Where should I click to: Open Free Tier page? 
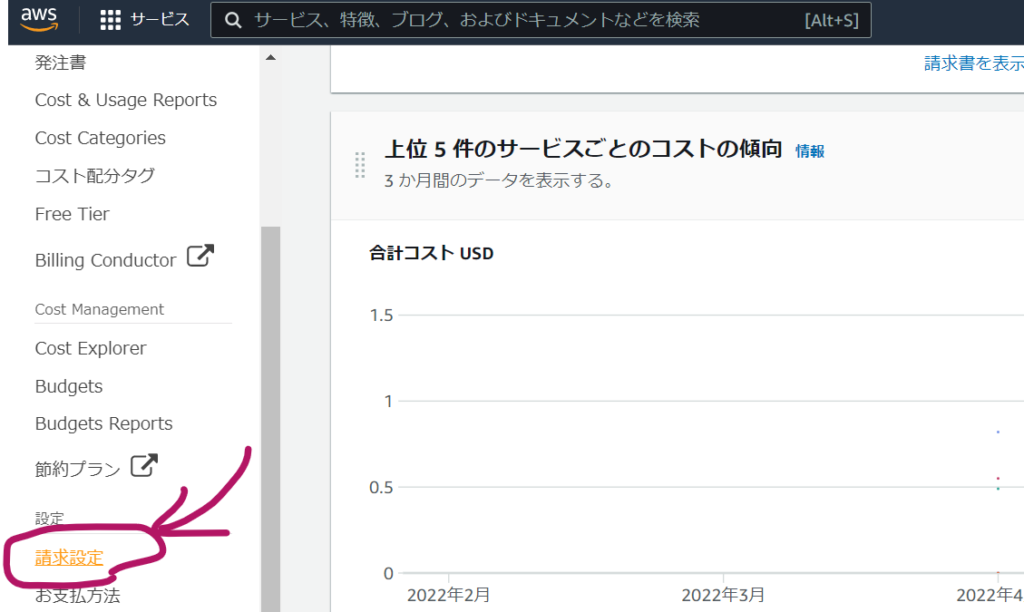(x=72, y=214)
